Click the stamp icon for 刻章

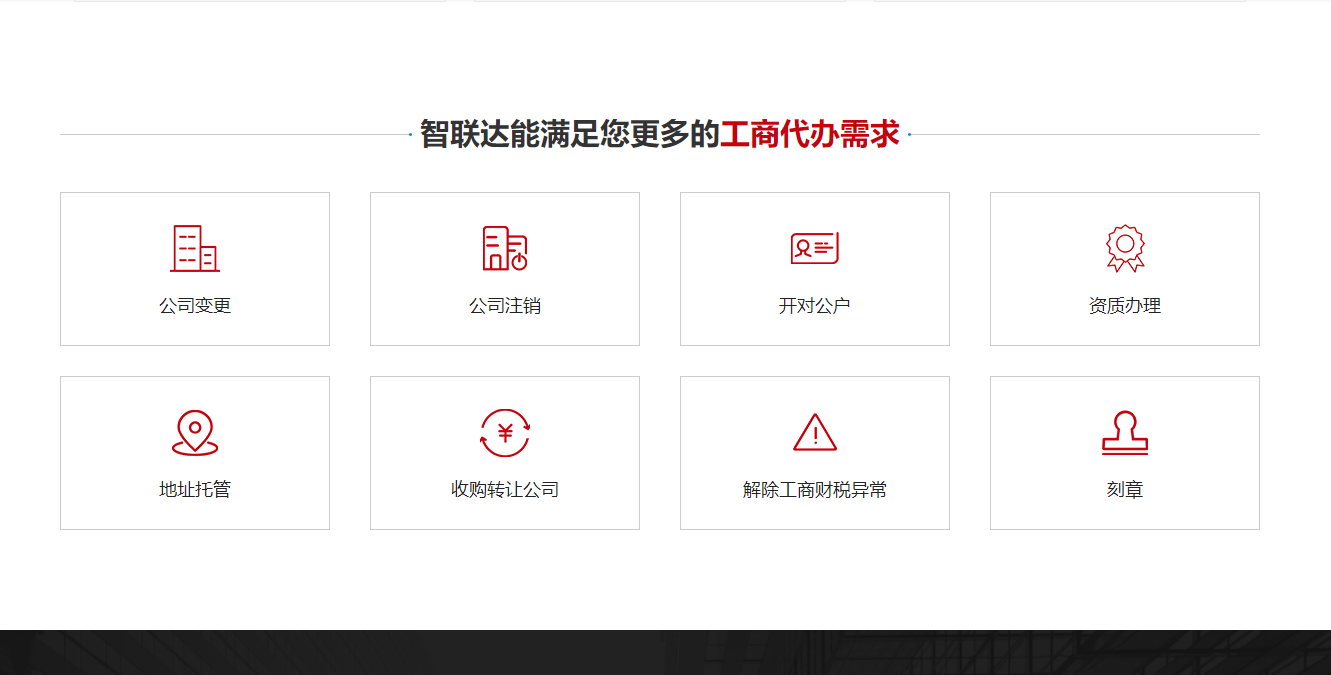pyautogui.click(x=1125, y=432)
